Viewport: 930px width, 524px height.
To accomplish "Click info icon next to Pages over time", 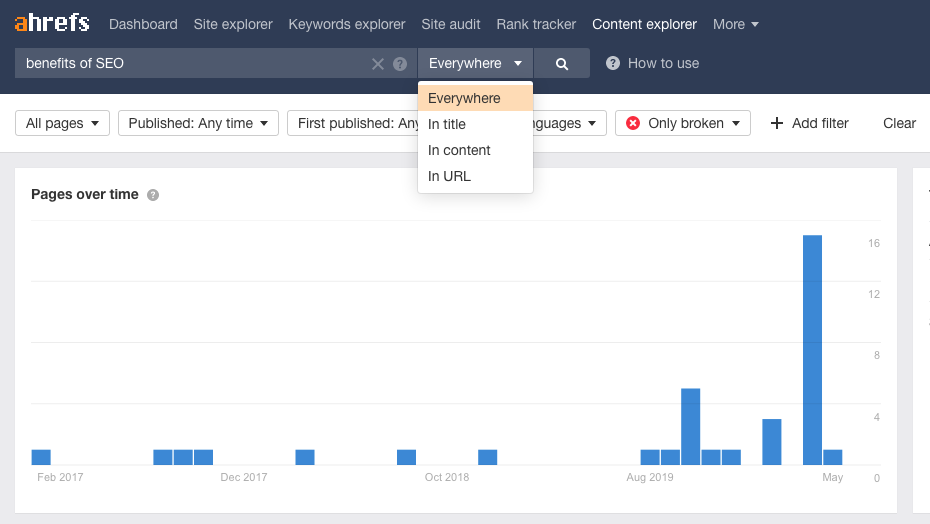I will [153, 195].
